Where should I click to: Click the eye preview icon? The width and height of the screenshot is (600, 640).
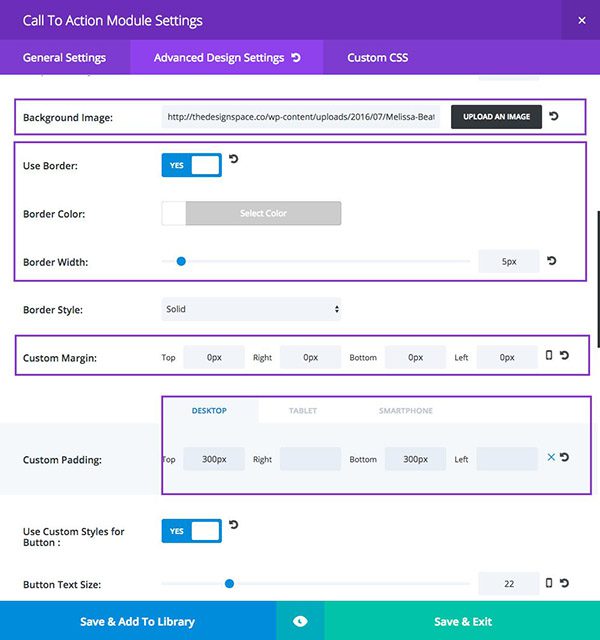tap(300, 621)
